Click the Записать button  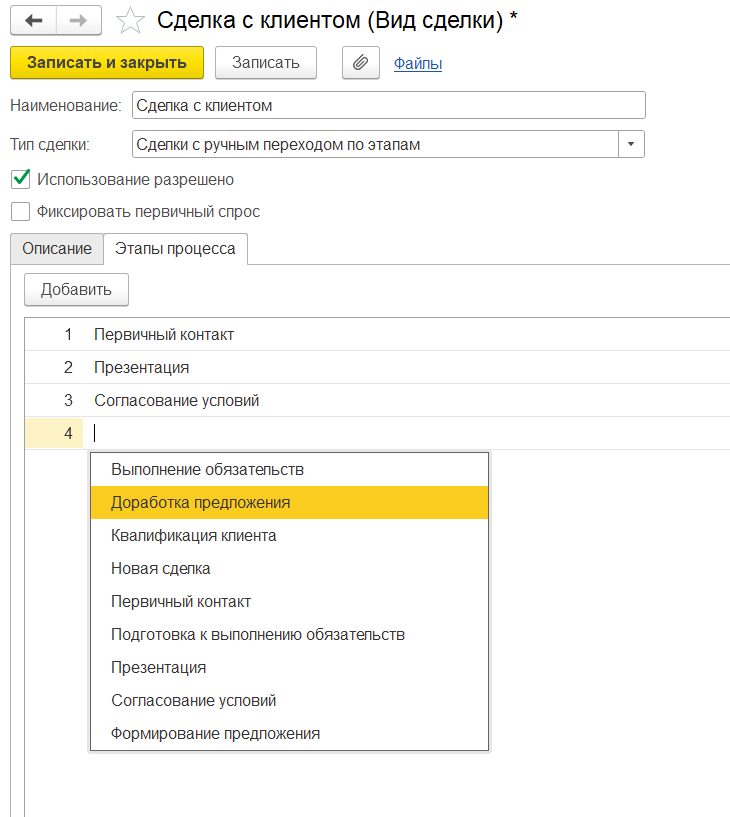pos(266,63)
